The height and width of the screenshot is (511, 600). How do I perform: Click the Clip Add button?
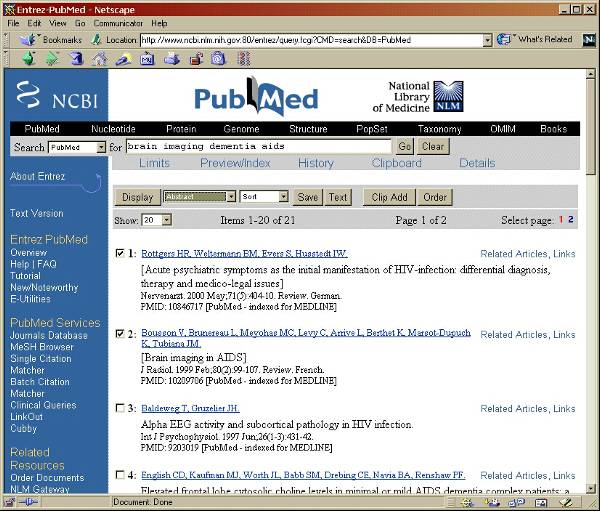[389, 197]
